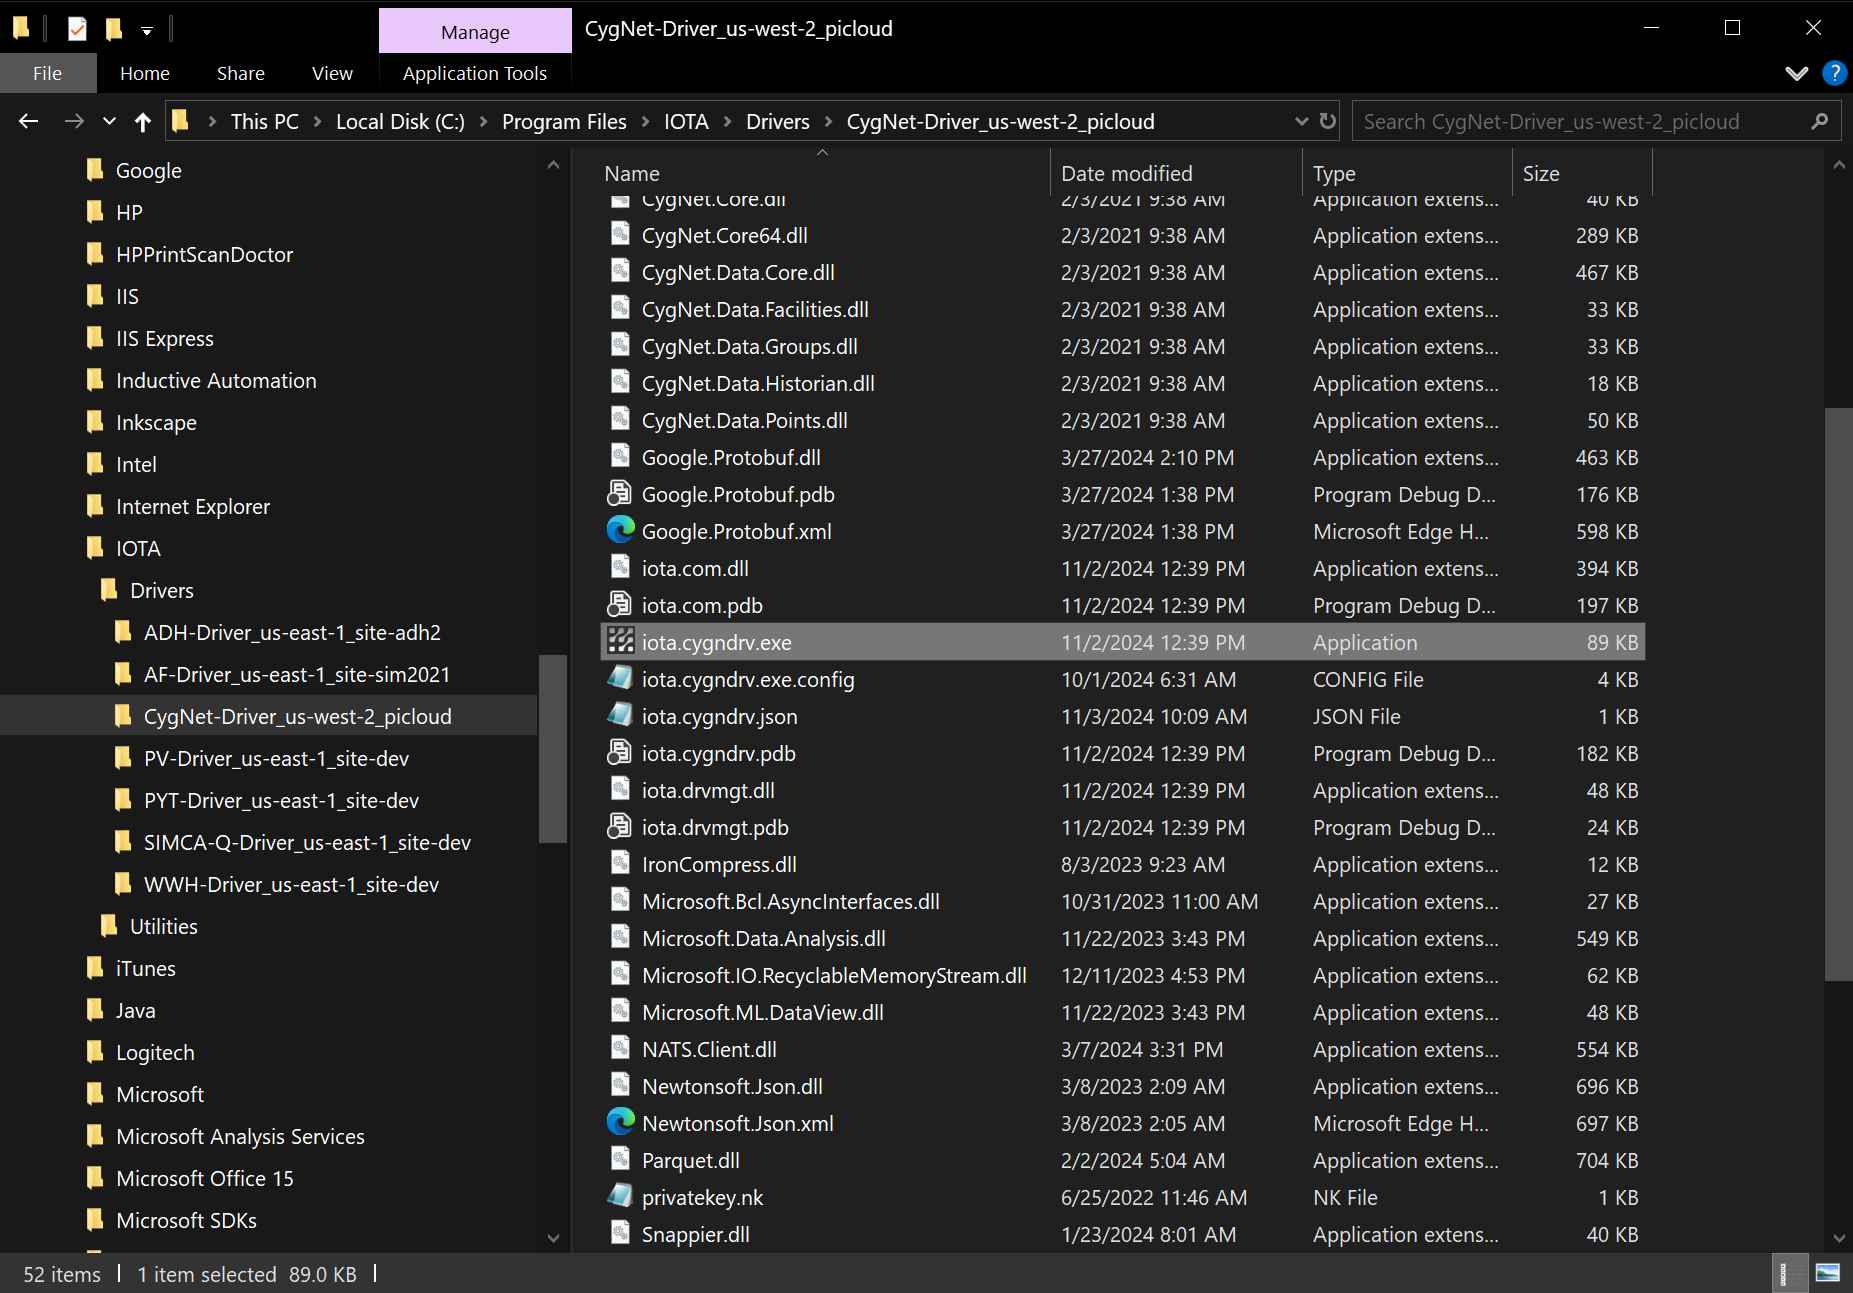This screenshot has height=1293, width=1853.
Task: Expand chevron after This PC breadcrumb
Action: coord(317,121)
